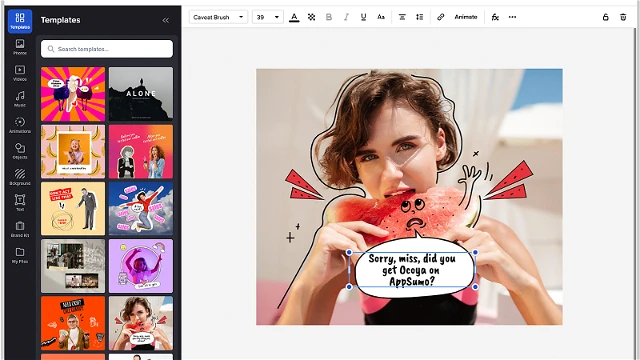Click the Search templates input field
Viewport: 640px width, 360px height.
(107, 49)
